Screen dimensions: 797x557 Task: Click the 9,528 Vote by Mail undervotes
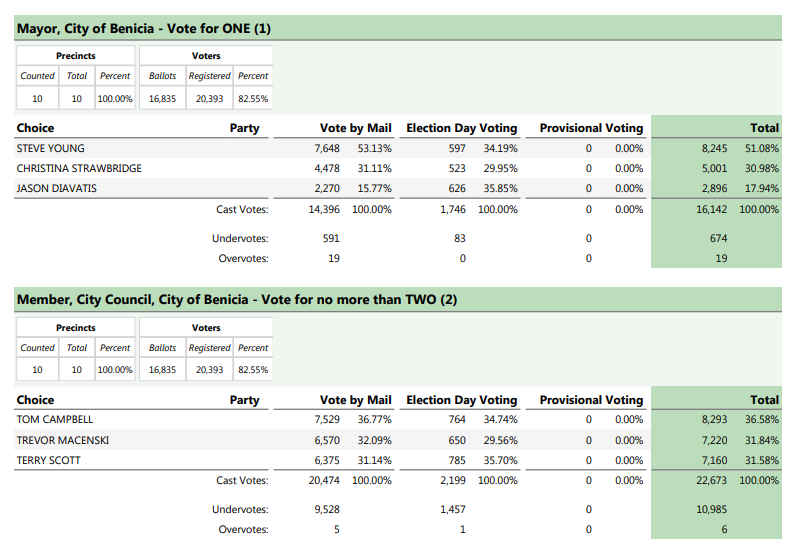pyautogui.click(x=327, y=510)
